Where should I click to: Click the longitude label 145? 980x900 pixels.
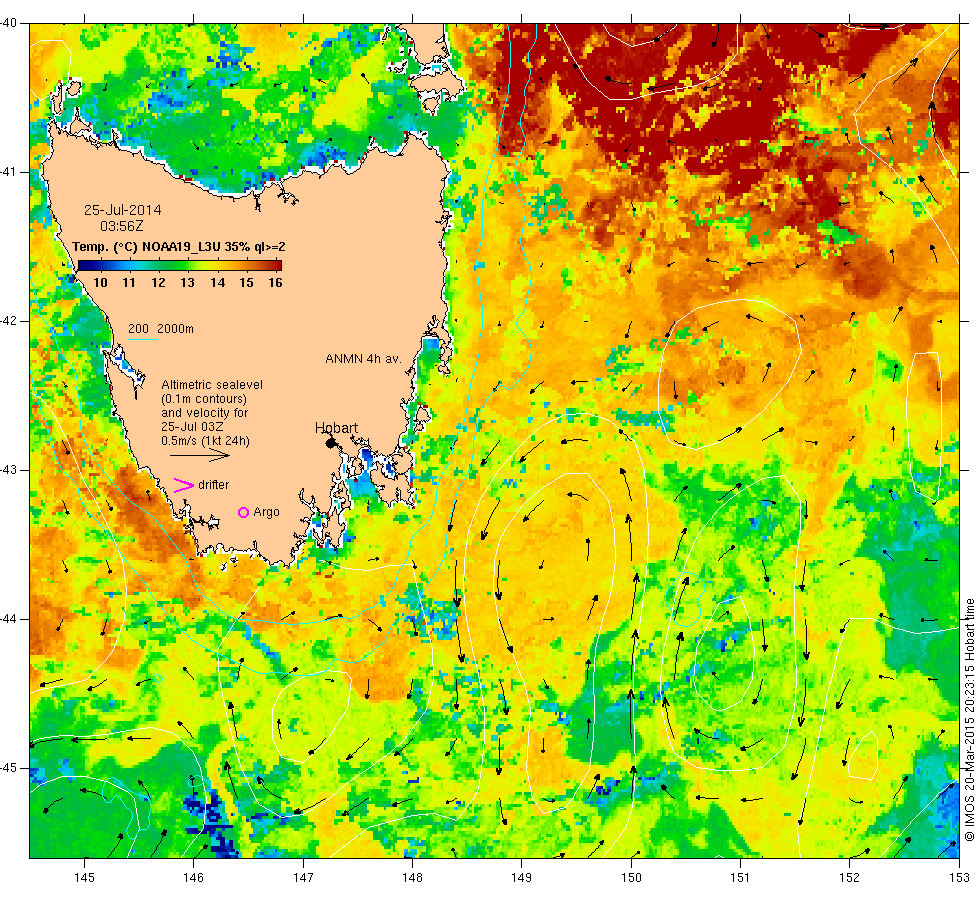point(84,878)
